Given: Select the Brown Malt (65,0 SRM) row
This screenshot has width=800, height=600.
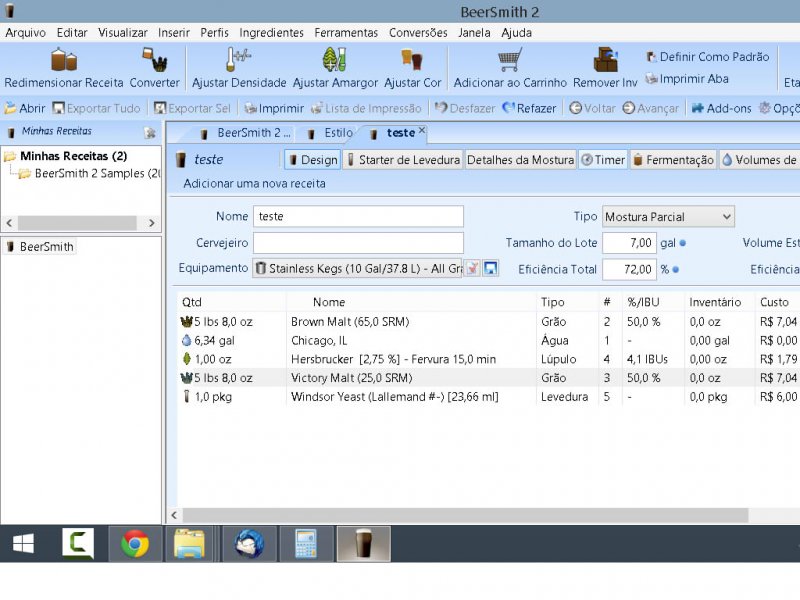Looking at the screenshot, I should click(488, 322).
